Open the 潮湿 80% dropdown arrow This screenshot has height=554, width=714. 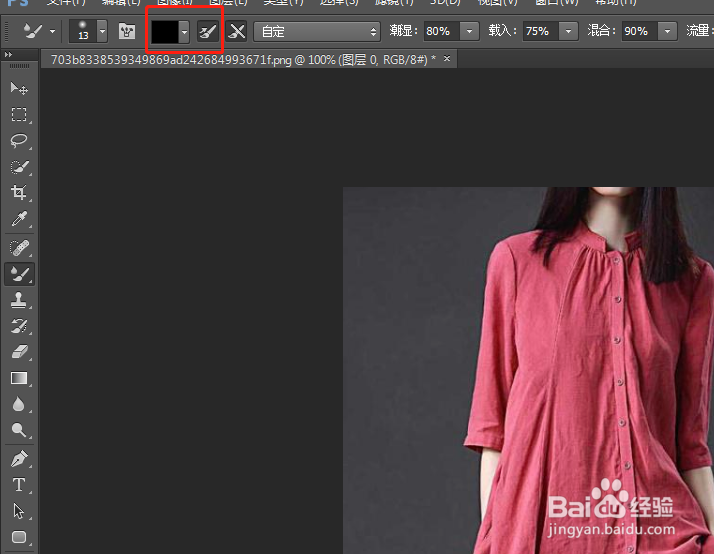pos(469,31)
